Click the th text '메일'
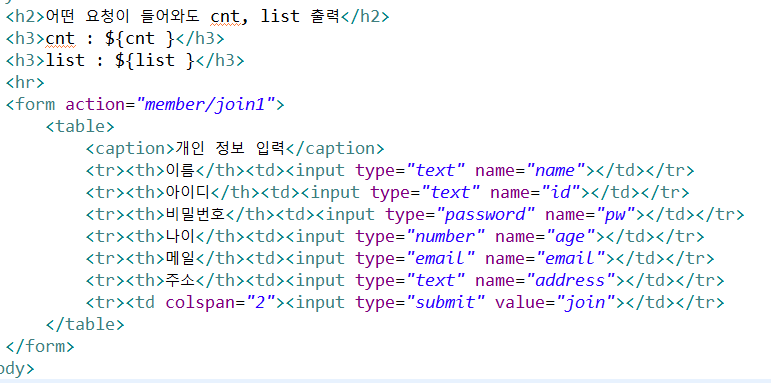 tap(180, 258)
